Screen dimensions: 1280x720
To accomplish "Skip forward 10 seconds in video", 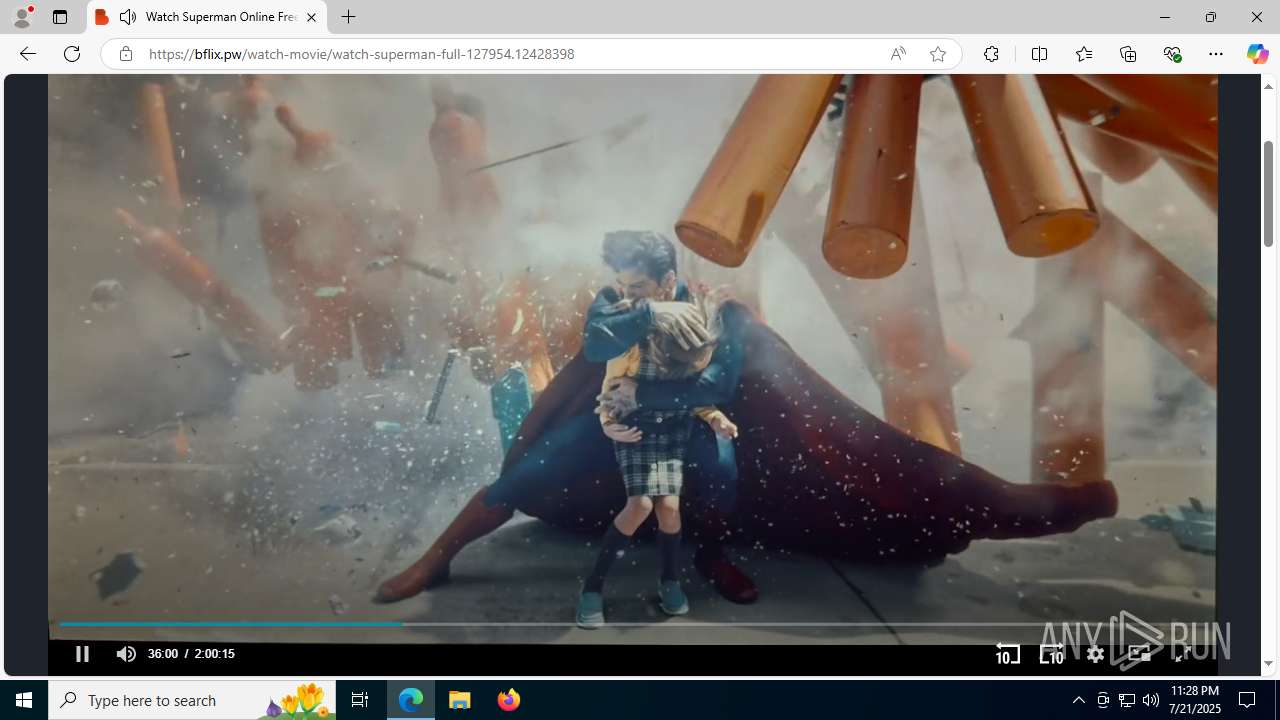I will tap(1051, 654).
